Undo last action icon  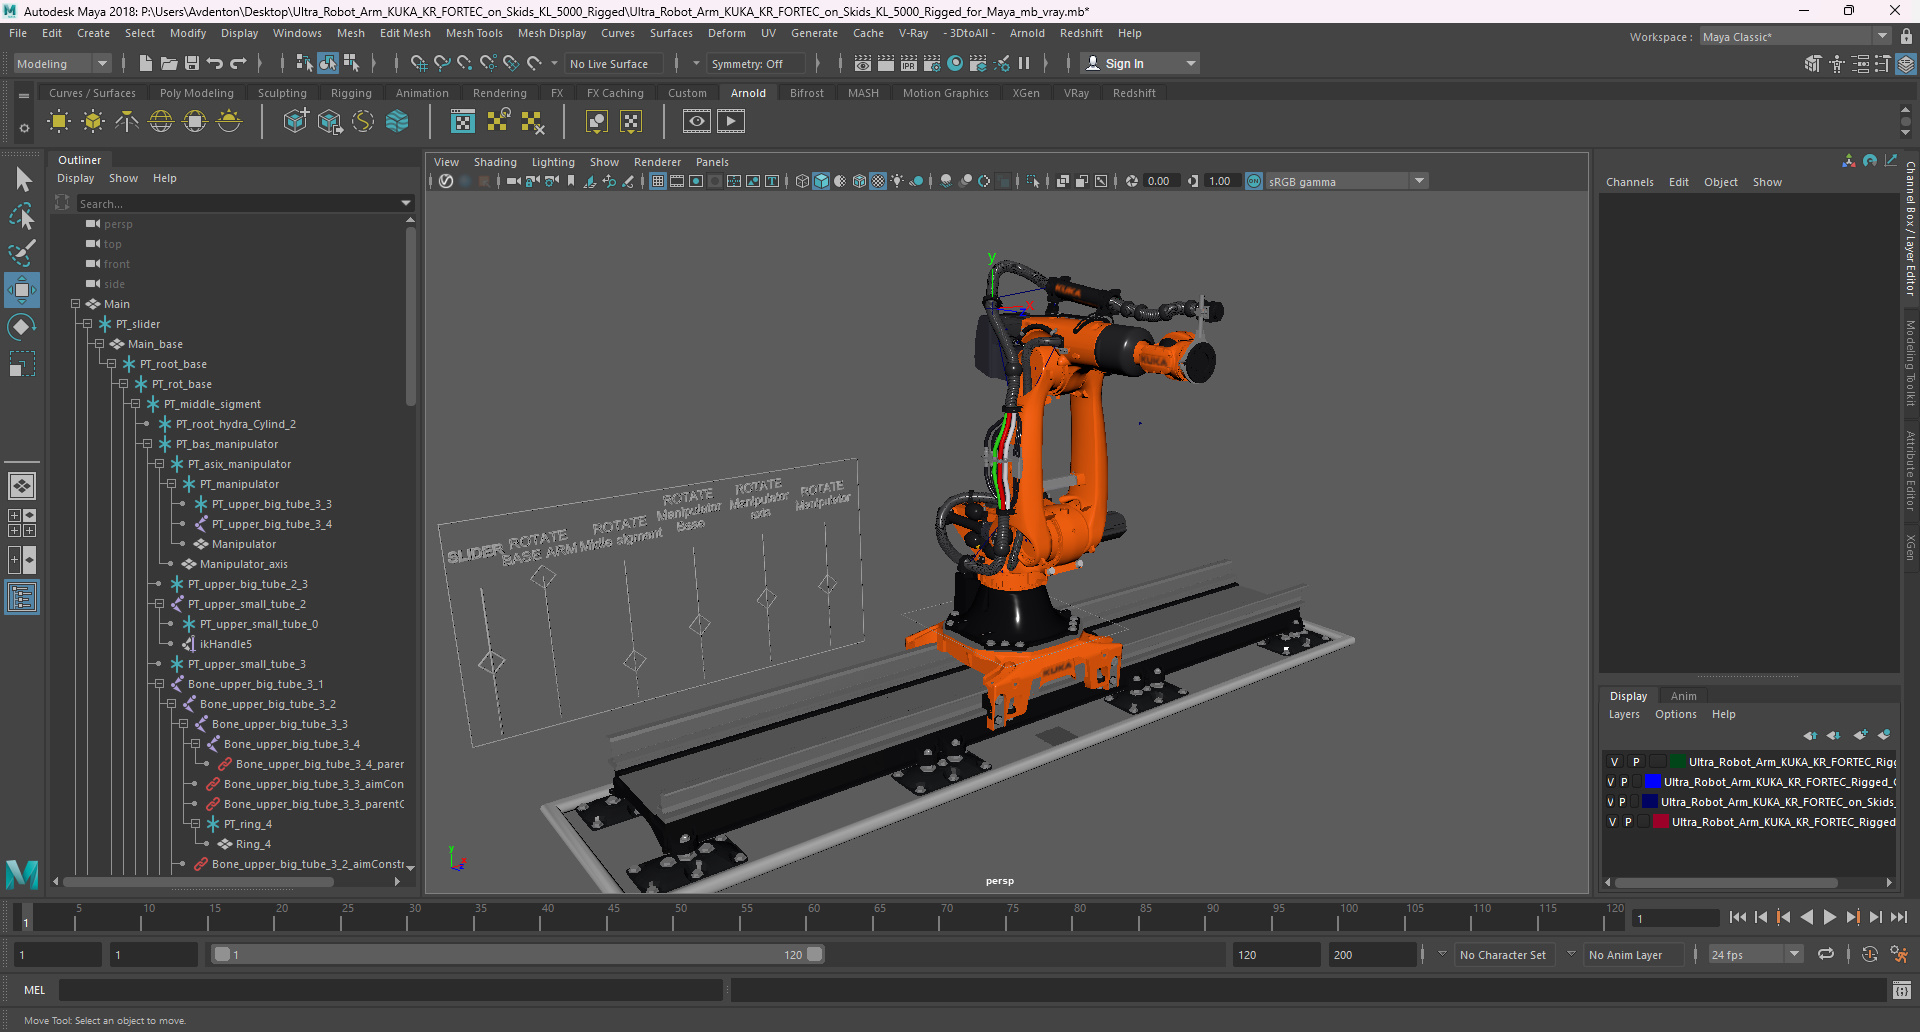215,63
